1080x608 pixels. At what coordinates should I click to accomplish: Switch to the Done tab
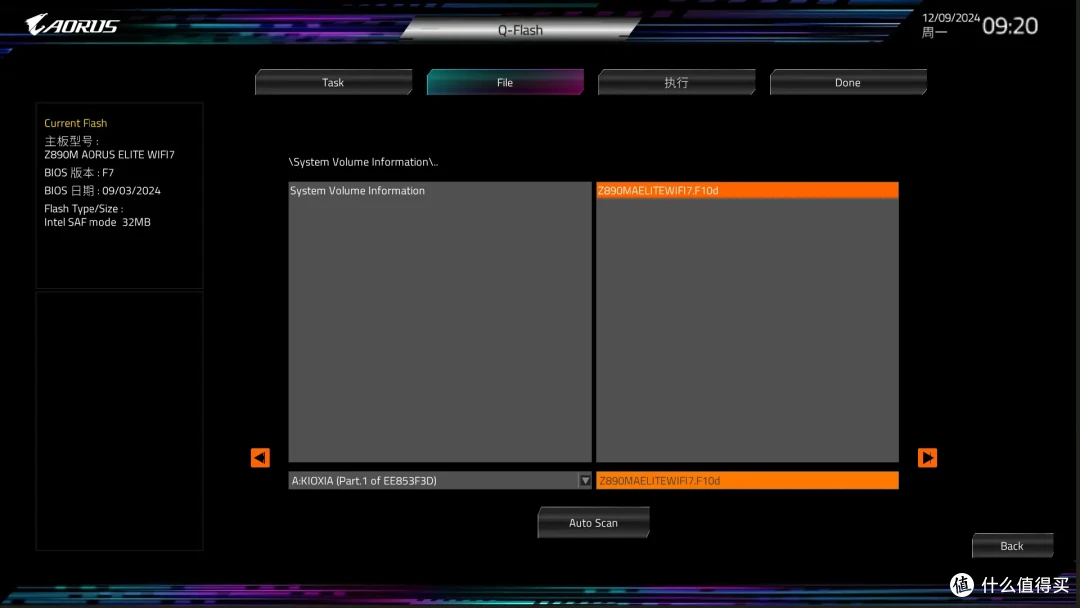point(848,83)
